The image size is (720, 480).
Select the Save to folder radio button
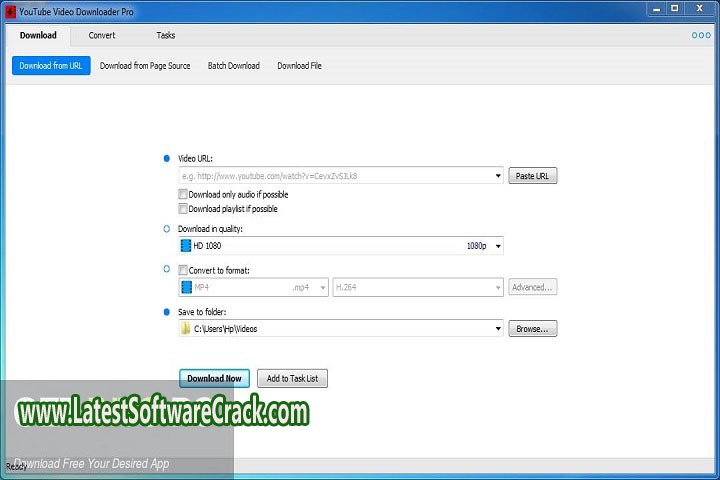coord(167,312)
